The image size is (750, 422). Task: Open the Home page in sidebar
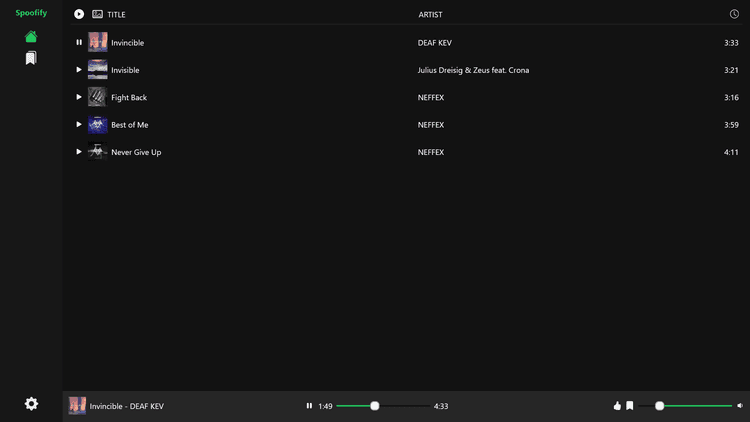31,37
